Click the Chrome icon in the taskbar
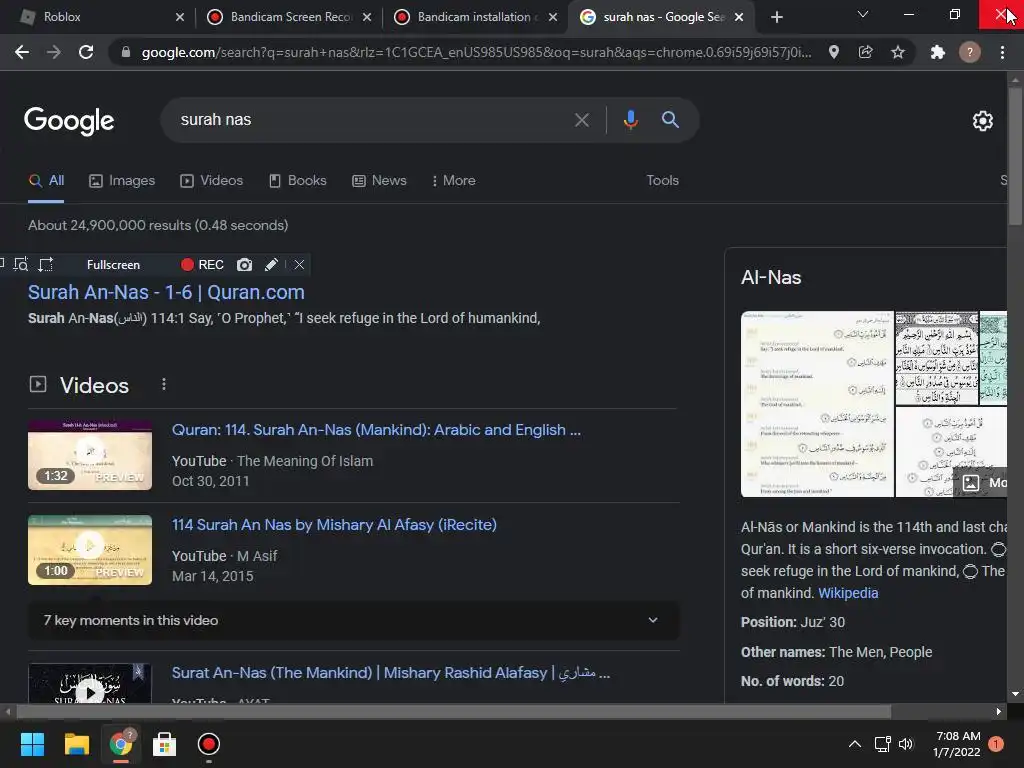Image resolution: width=1024 pixels, height=768 pixels. [121, 744]
